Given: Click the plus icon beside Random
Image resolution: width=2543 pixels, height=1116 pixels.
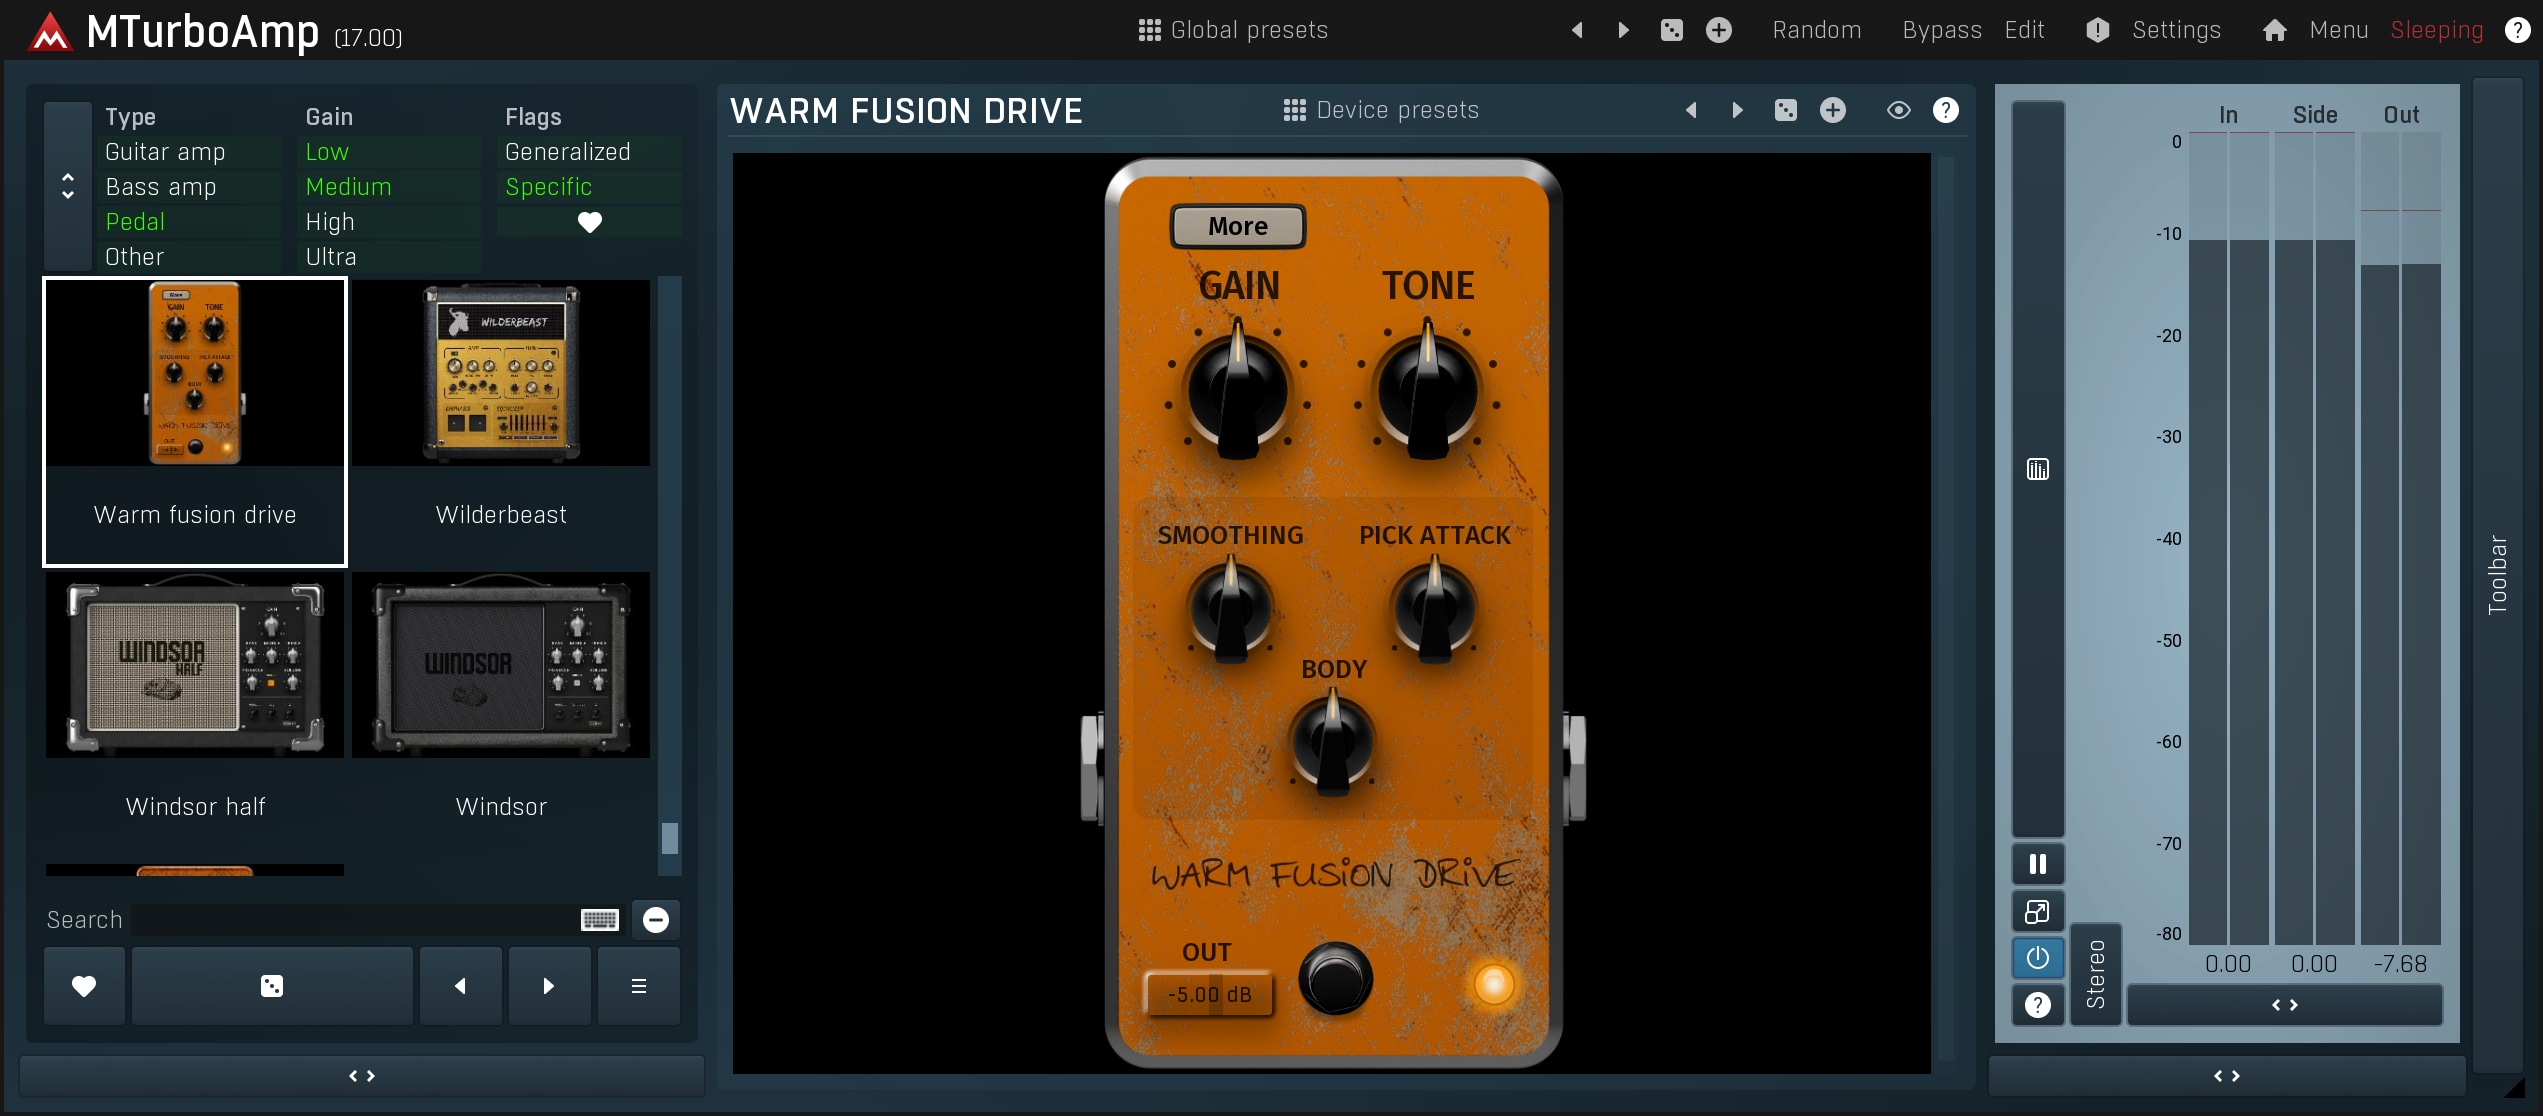Looking at the screenshot, I should click(x=1718, y=30).
